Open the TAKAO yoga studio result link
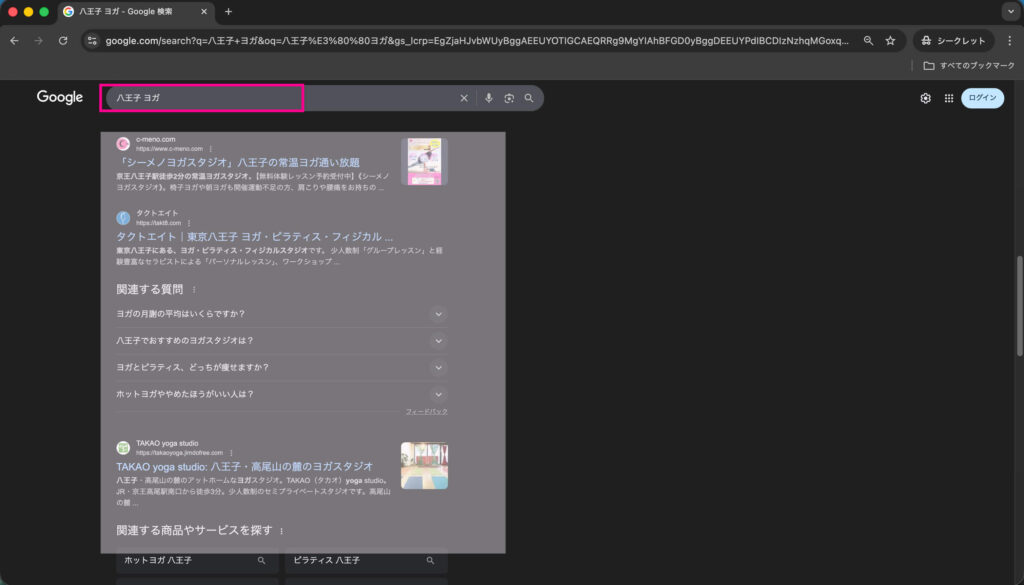The height and width of the screenshot is (585, 1024). (x=244, y=466)
